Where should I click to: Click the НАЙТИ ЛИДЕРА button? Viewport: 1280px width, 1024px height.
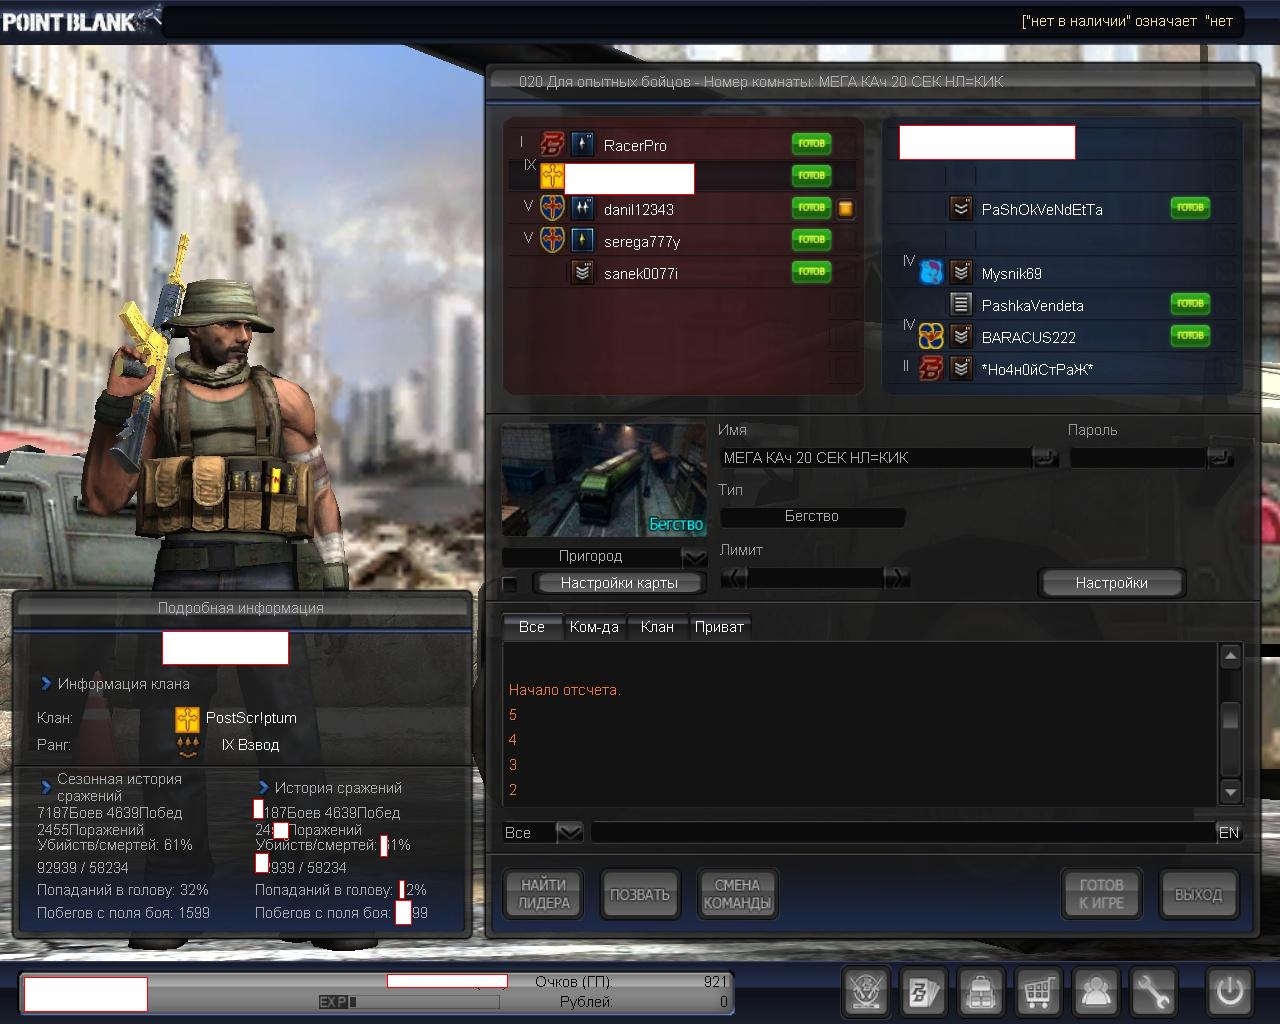(x=543, y=893)
